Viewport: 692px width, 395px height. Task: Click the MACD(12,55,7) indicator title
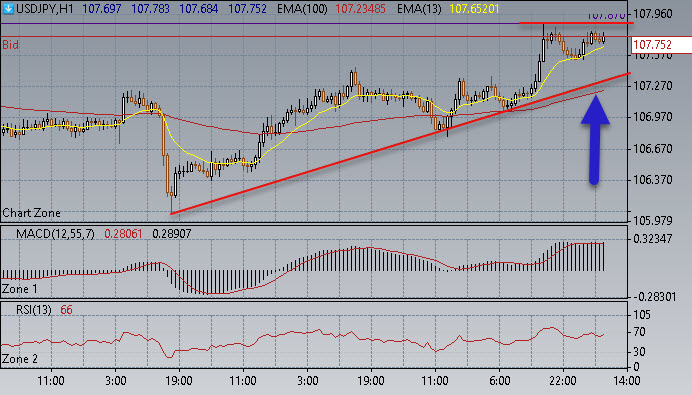tap(55, 234)
